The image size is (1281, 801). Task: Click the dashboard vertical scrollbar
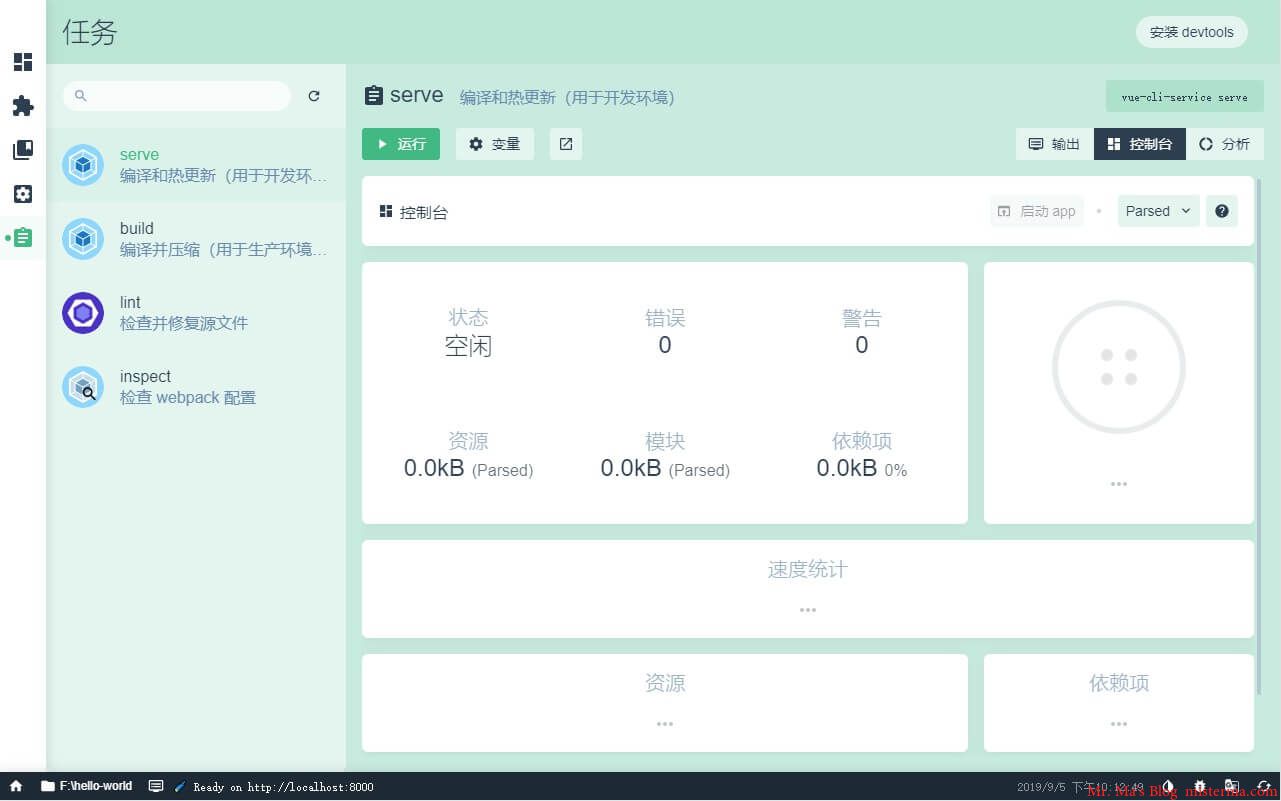click(x=1260, y=435)
